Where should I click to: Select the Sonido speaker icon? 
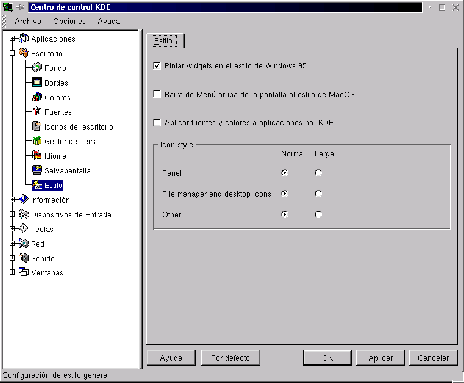[24, 258]
